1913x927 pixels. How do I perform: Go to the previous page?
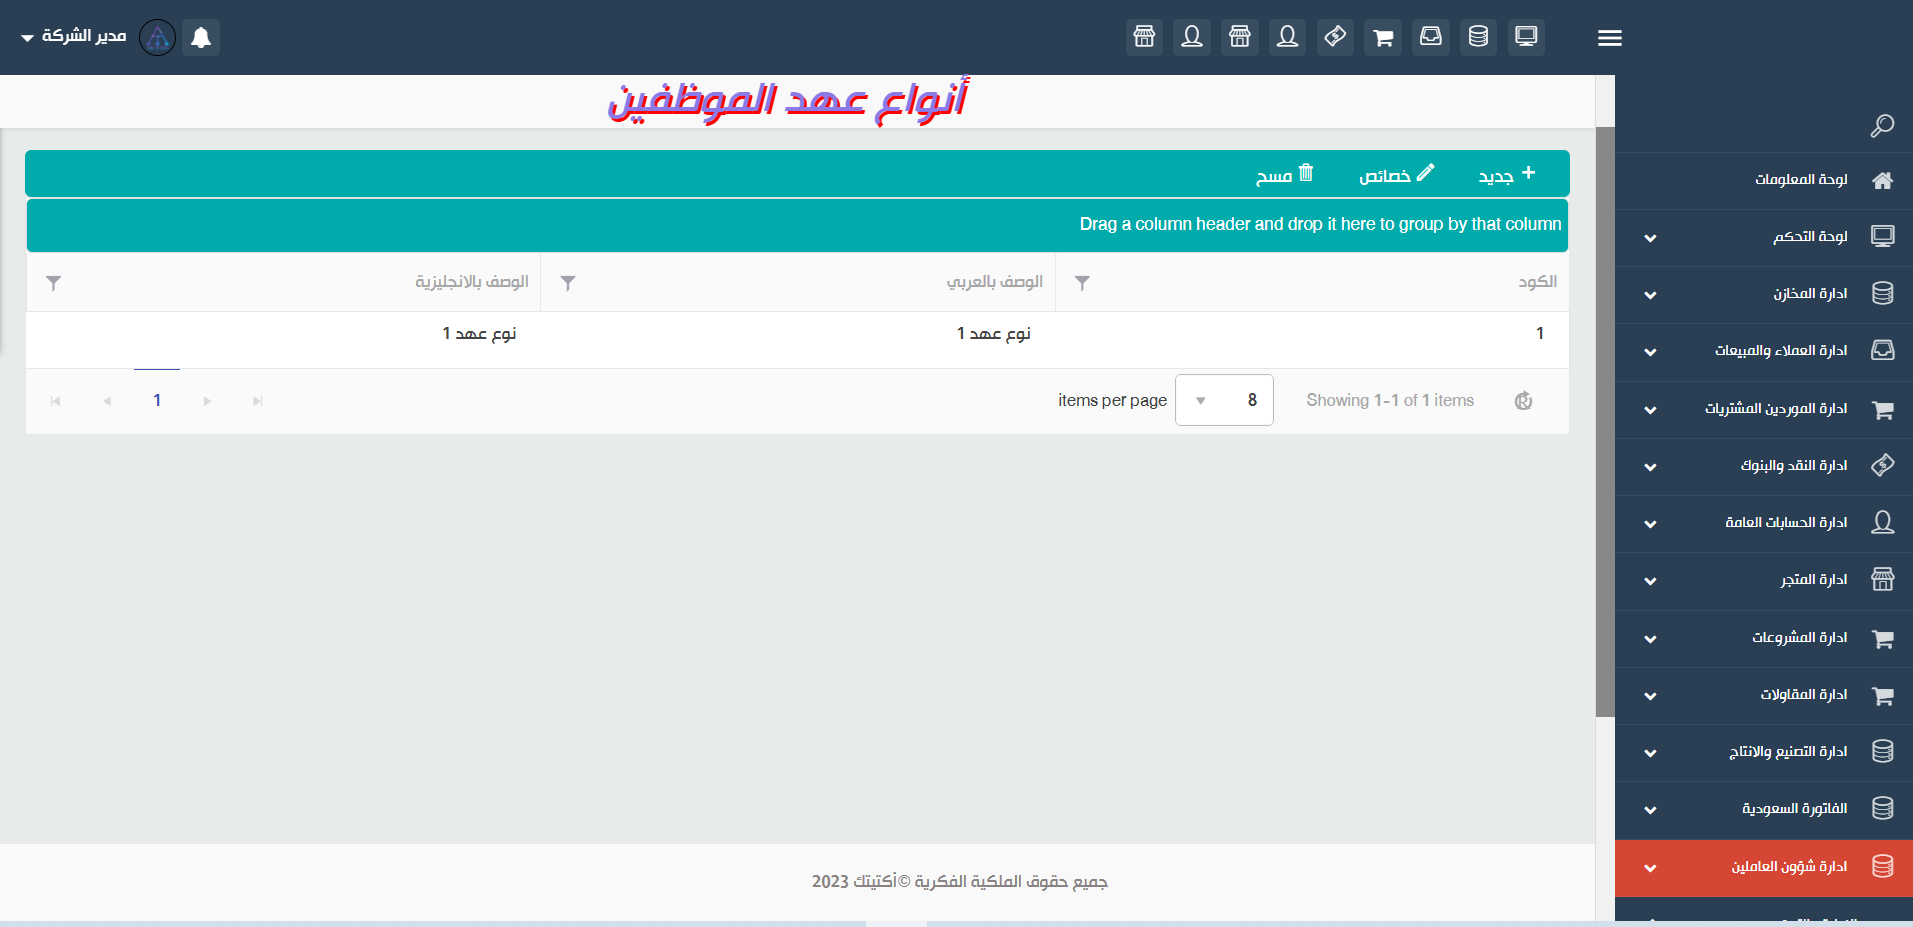coord(107,401)
